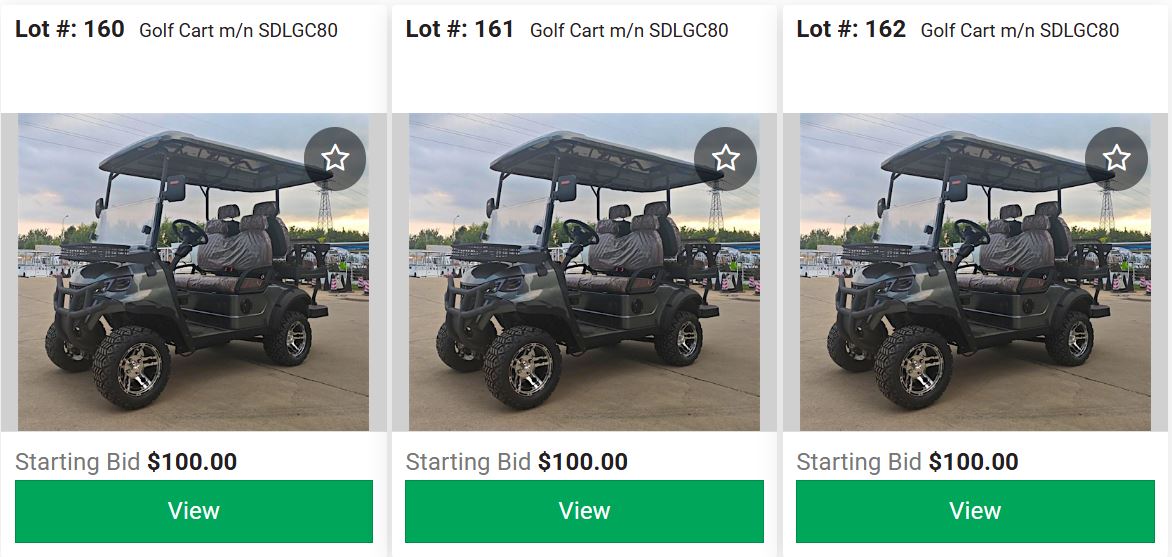Click the 'Lot #: 161' heading
1172x557 pixels.
coord(460,29)
